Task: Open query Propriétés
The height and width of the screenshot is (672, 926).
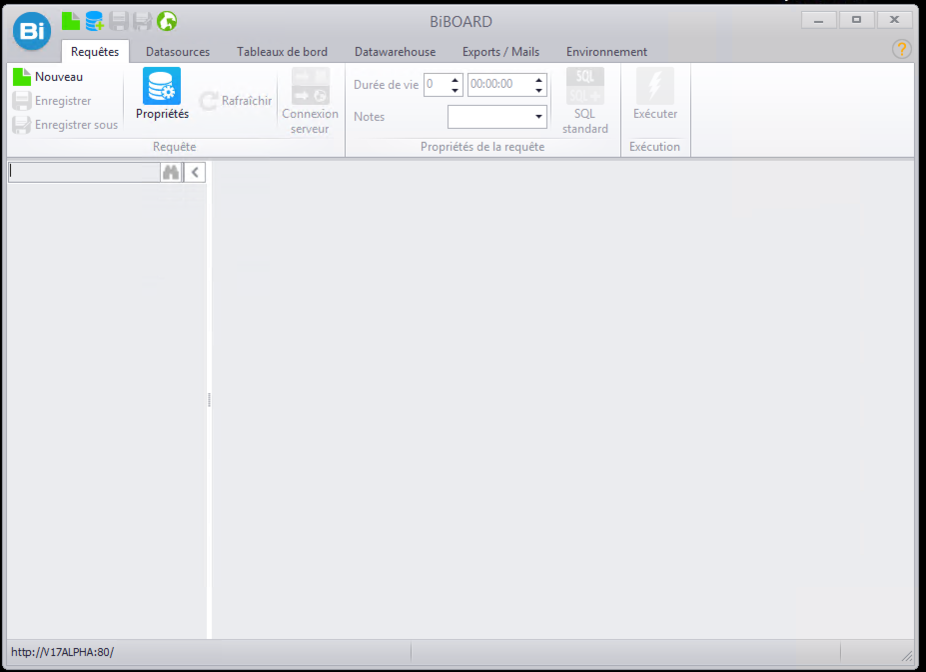Action: point(162,94)
